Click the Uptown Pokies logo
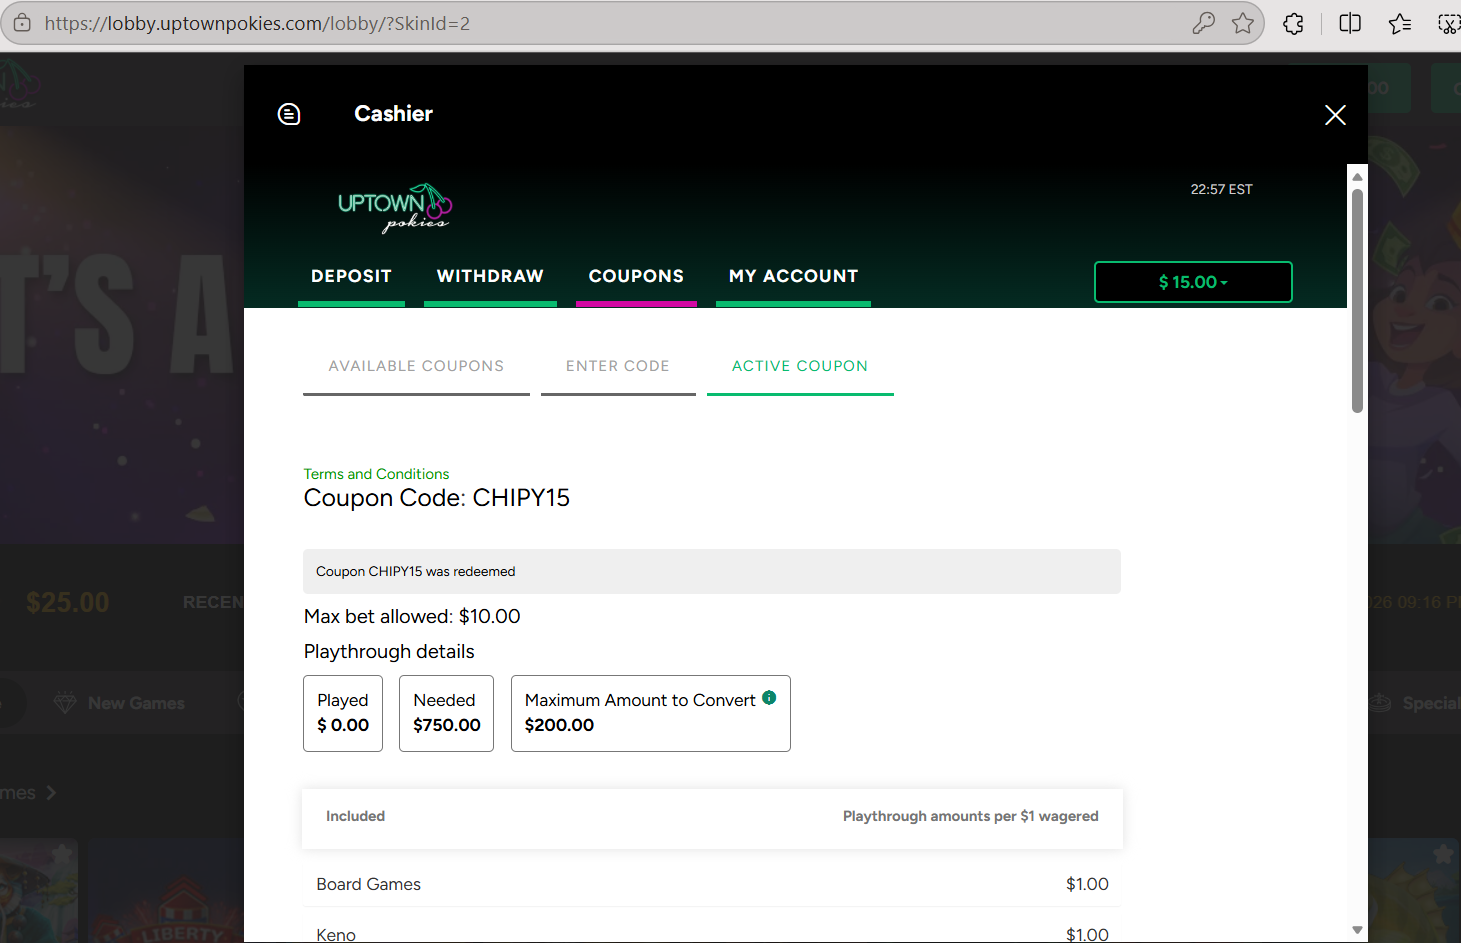The height and width of the screenshot is (943, 1461). point(395,208)
